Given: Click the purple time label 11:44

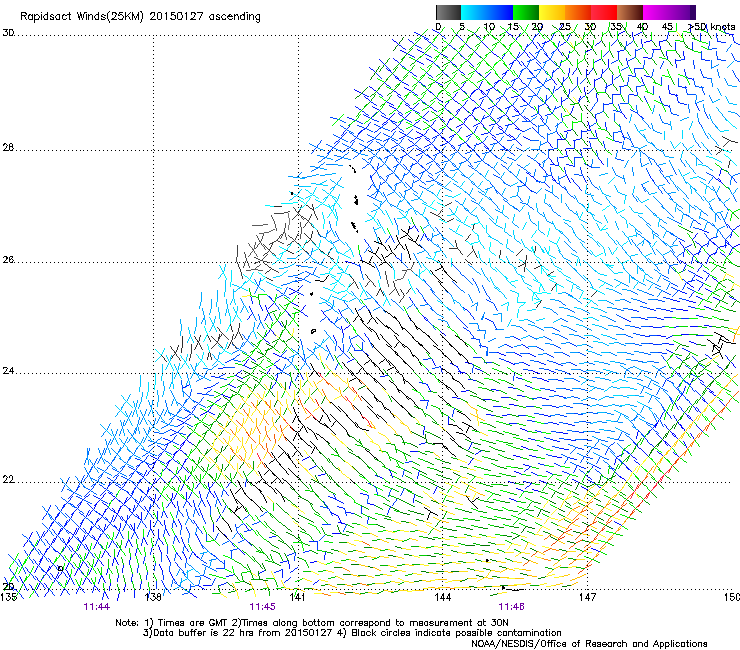Looking at the screenshot, I should [x=97, y=607].
